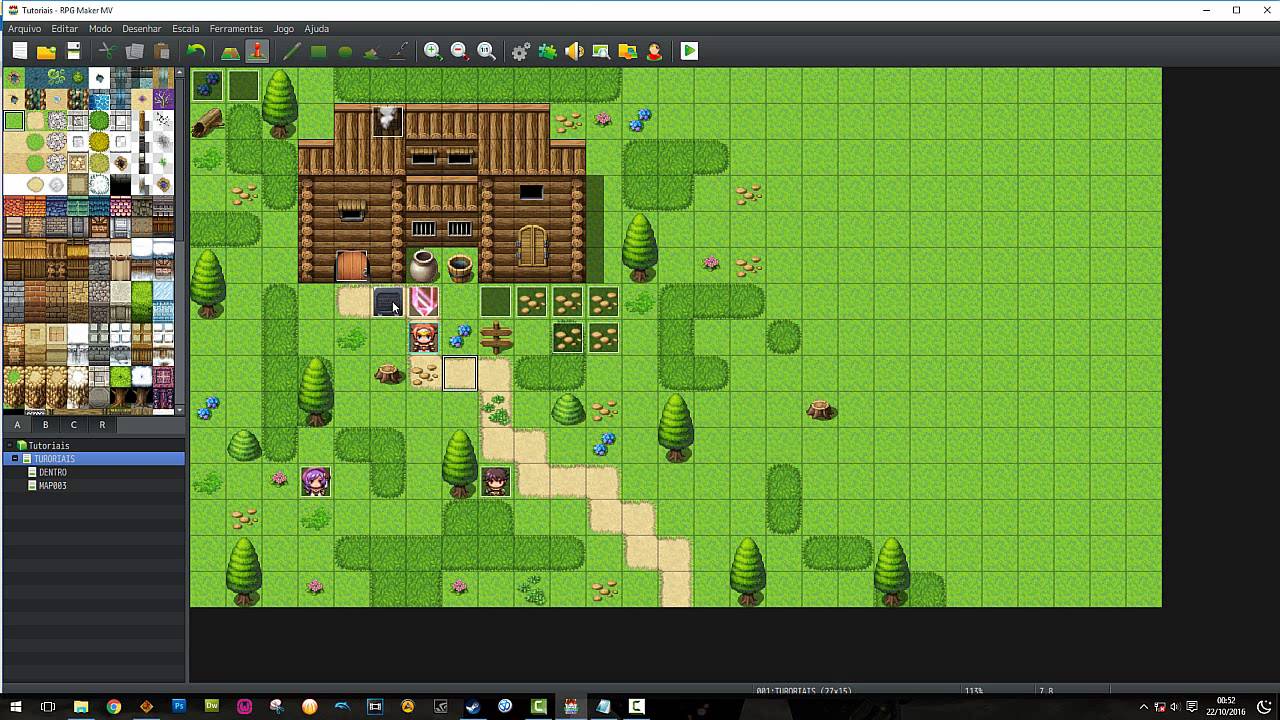Image resolution: width=1280 pixels, height=720 pixels.
Task: Open the Character Generator icon
Action: 655,51
